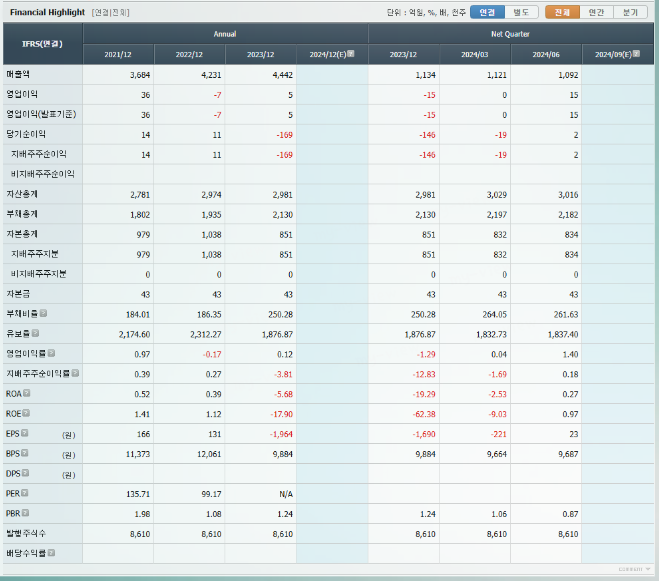Viewport: 659px width, 581px height.
Task: Click the Financial Highlight title text
Action: point(47,12)
